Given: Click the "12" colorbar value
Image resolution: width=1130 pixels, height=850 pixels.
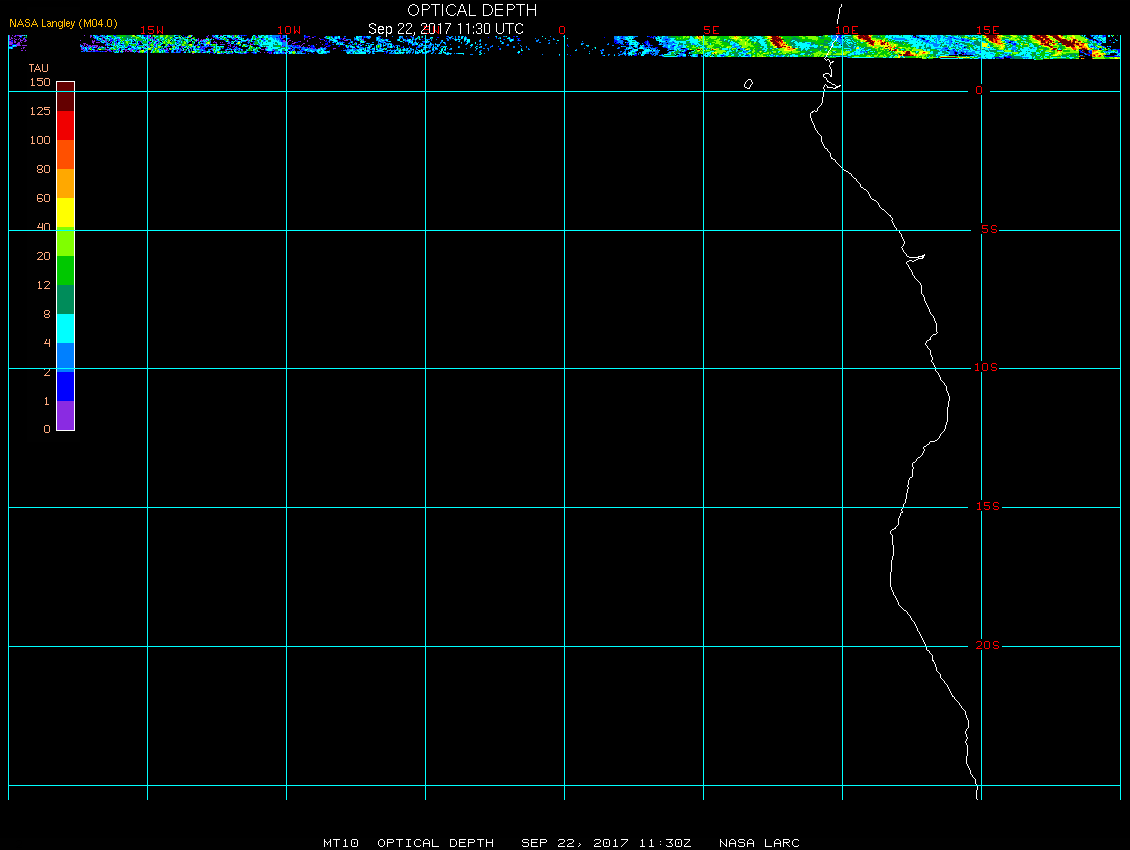Looking at the screenshot, I should click(44, 285).
